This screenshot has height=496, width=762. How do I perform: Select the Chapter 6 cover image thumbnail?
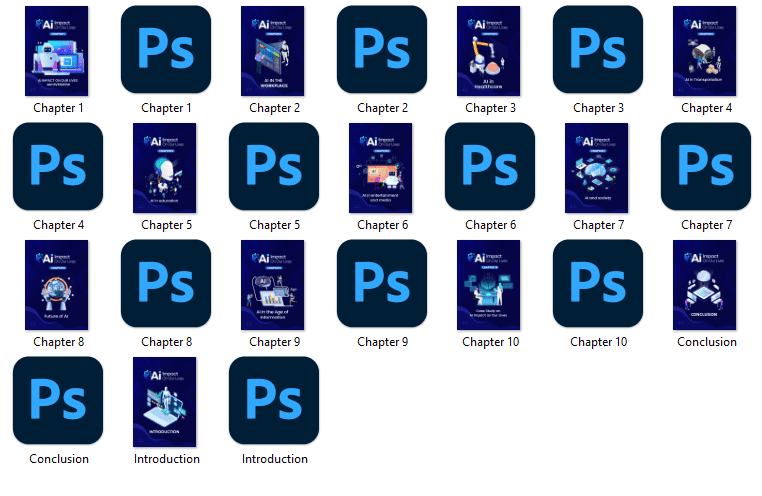[x=381, y=168]
